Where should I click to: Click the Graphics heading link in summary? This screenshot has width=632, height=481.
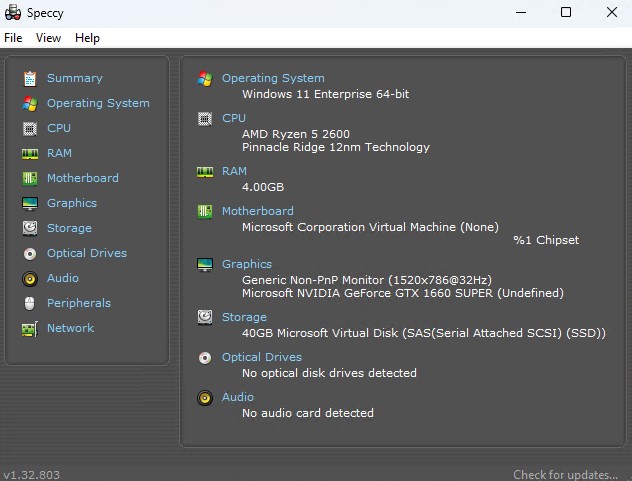click(x=247, y=264)
